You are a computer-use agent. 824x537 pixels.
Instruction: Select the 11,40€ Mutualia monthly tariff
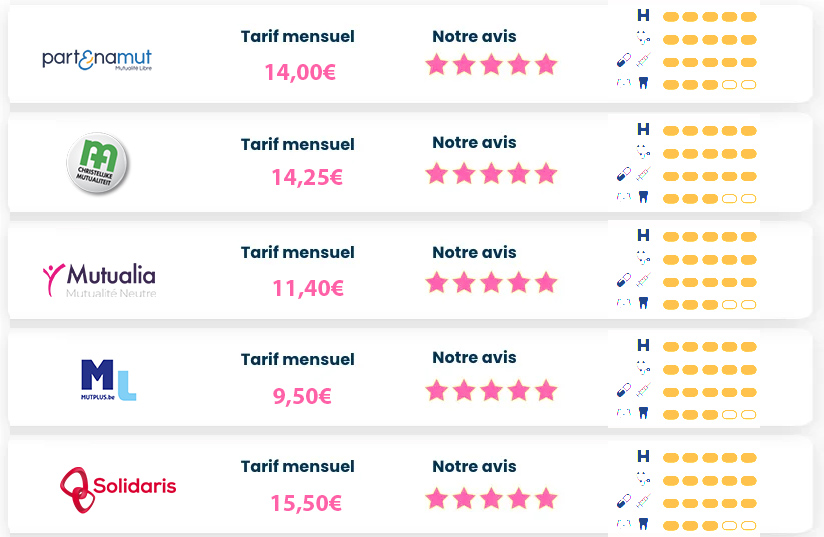pos(308,288)
